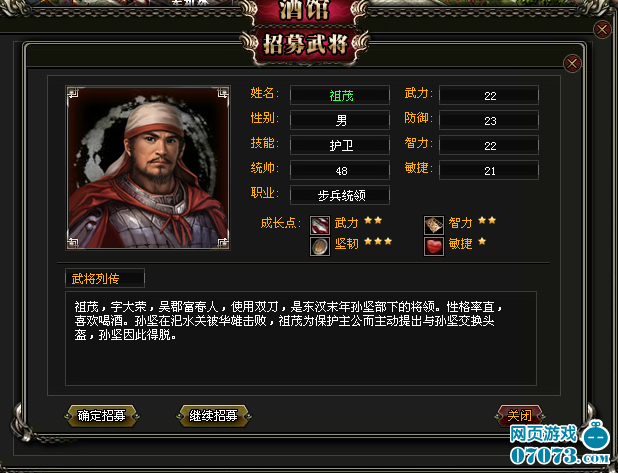618x473 pixels.
Task: Click the 姓名 field showing 祖茂
Action: pyautogui.click(x=340, y=95)
